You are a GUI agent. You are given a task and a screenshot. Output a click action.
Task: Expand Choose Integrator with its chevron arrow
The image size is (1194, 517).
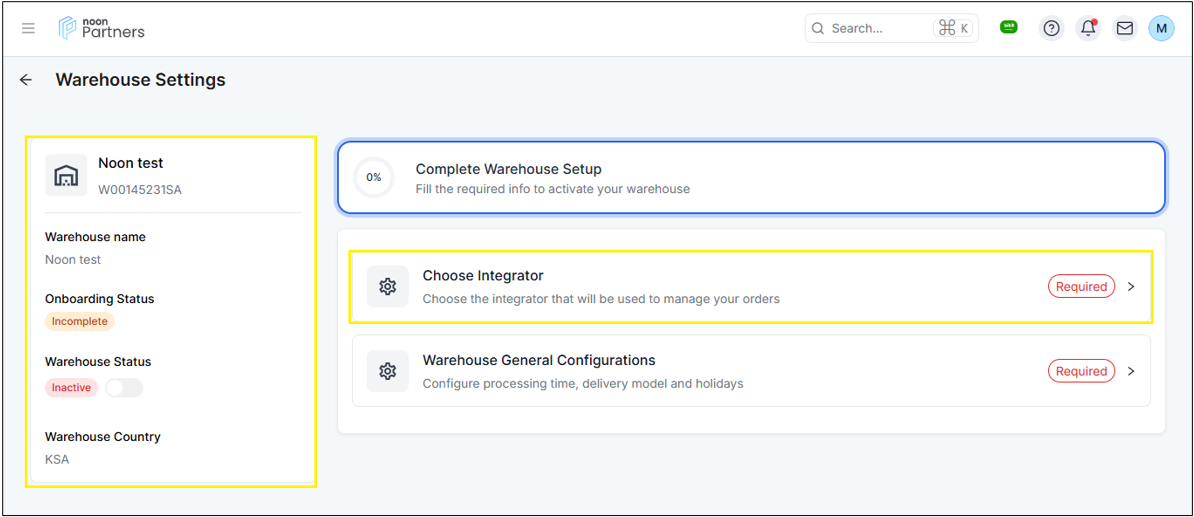(1131, 287)
